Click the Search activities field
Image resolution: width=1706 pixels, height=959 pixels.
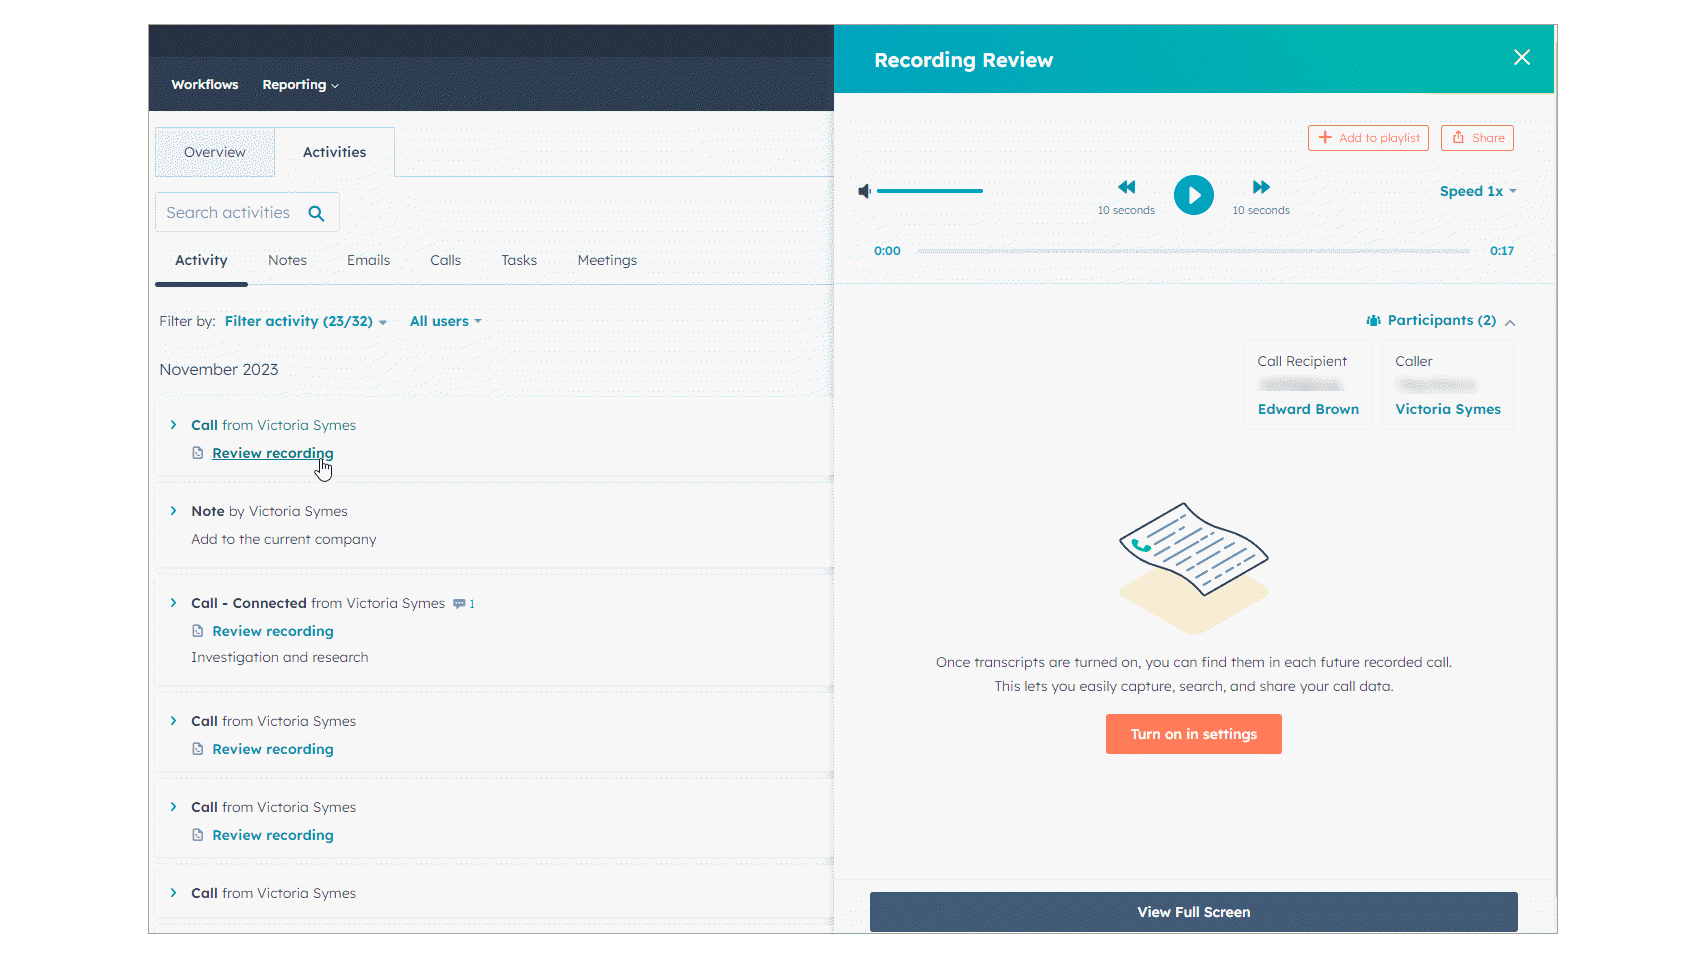(x=228, y=213)
